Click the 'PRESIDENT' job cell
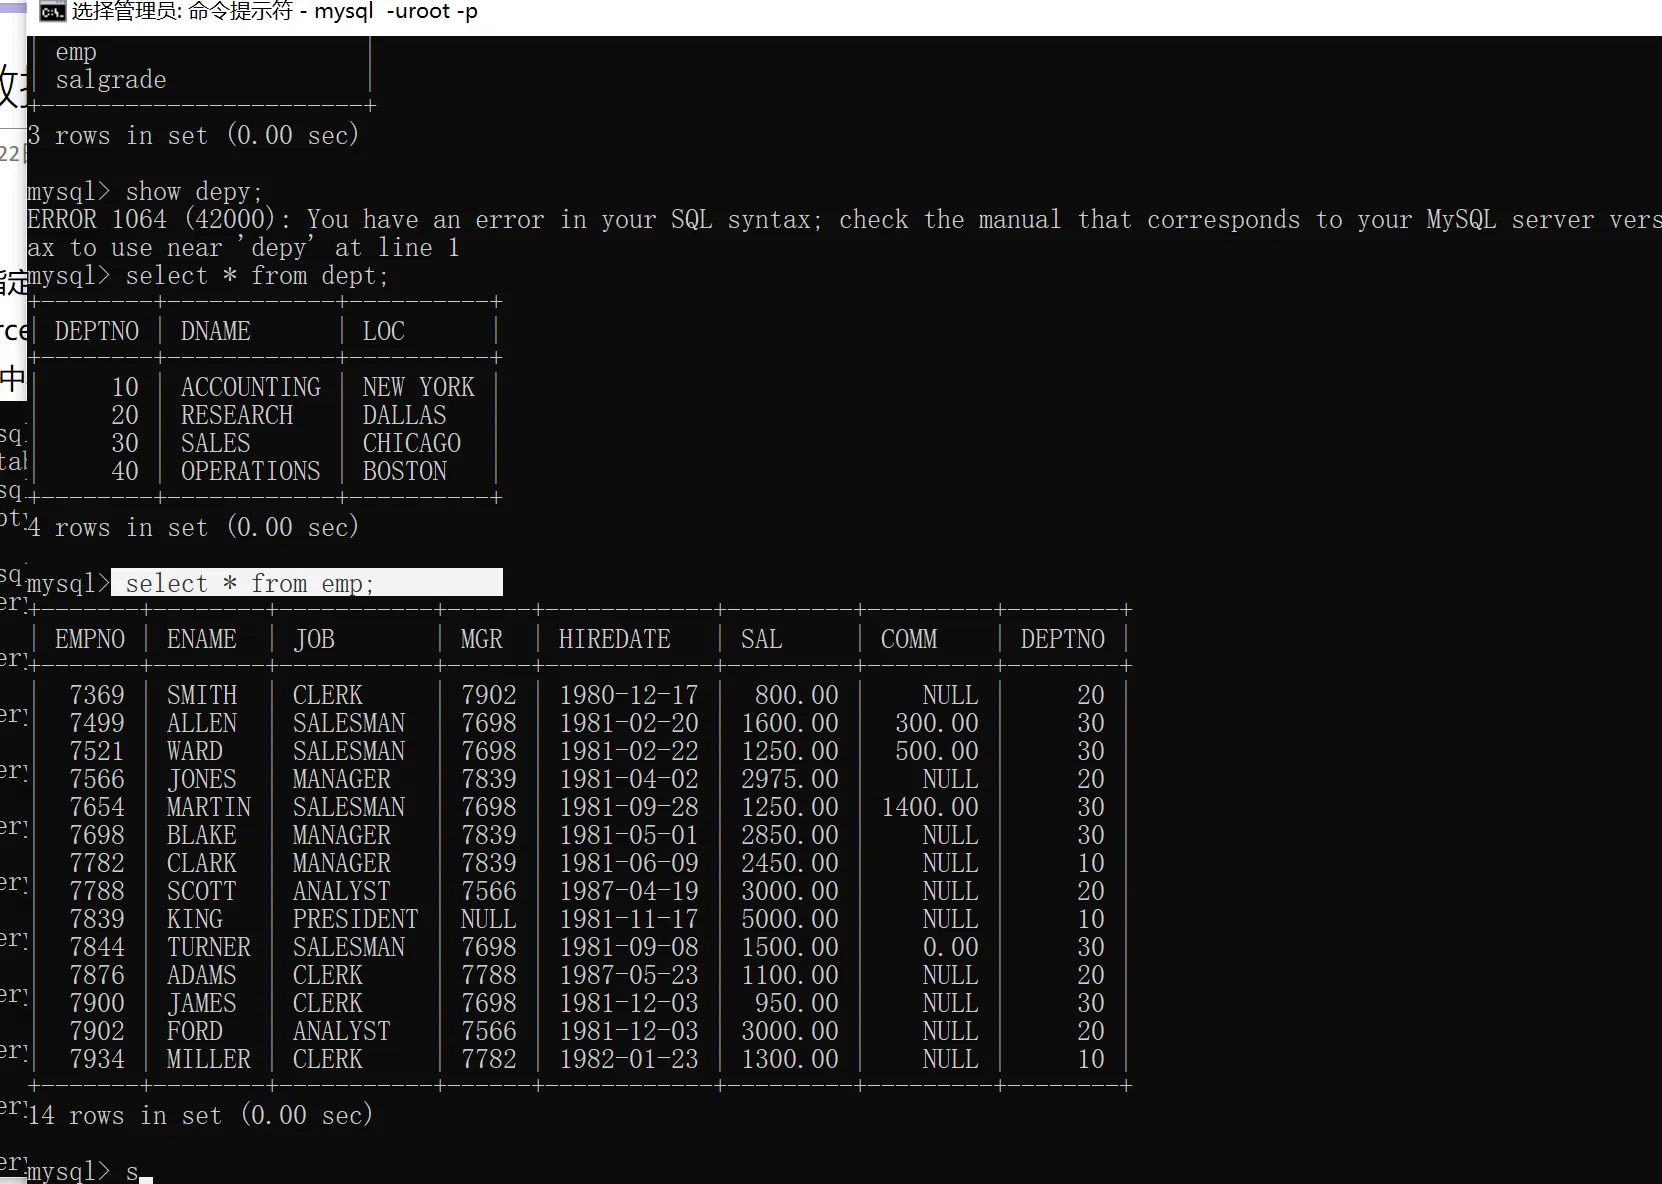Viewport: 1662px width, 1184px height. 355,920
